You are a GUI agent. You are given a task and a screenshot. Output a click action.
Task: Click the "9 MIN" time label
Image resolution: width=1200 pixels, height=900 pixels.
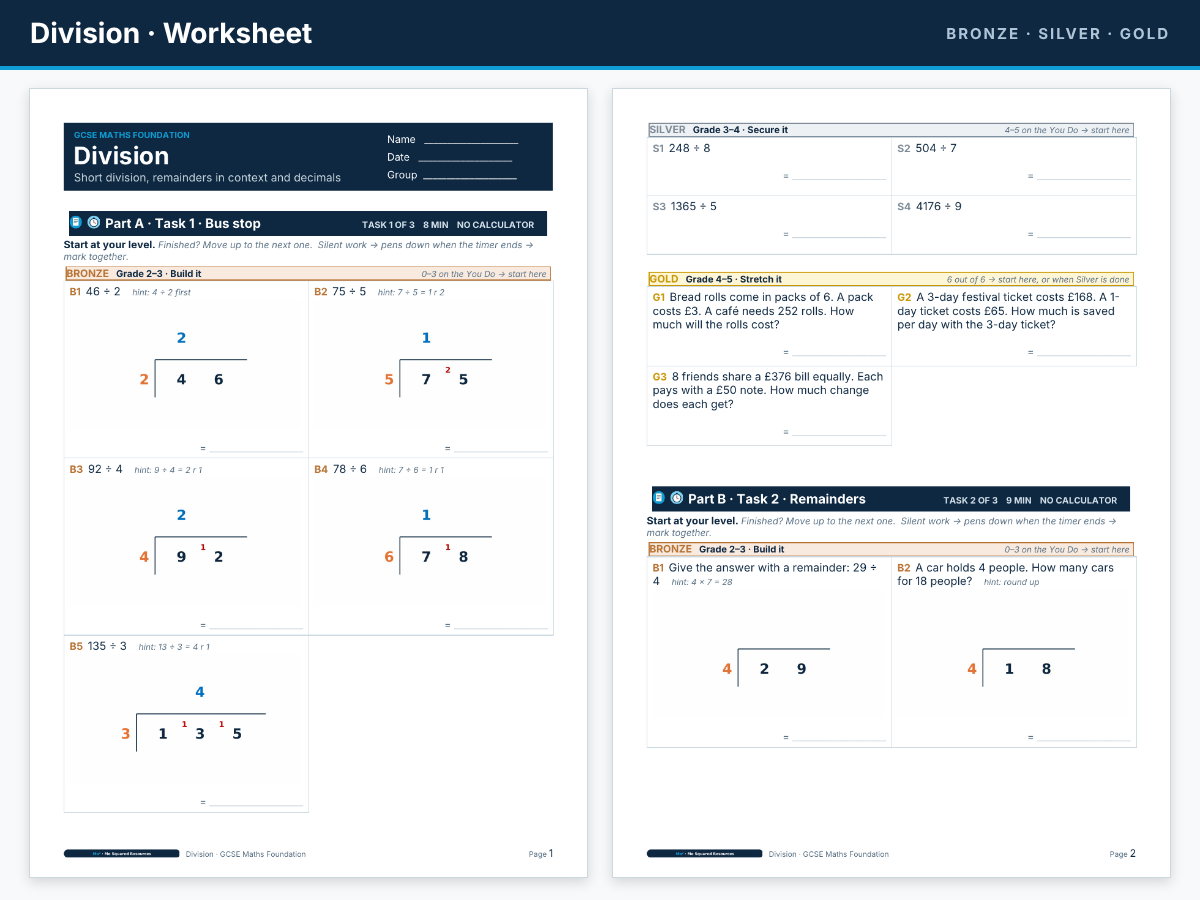click(x=1018, y=500)
